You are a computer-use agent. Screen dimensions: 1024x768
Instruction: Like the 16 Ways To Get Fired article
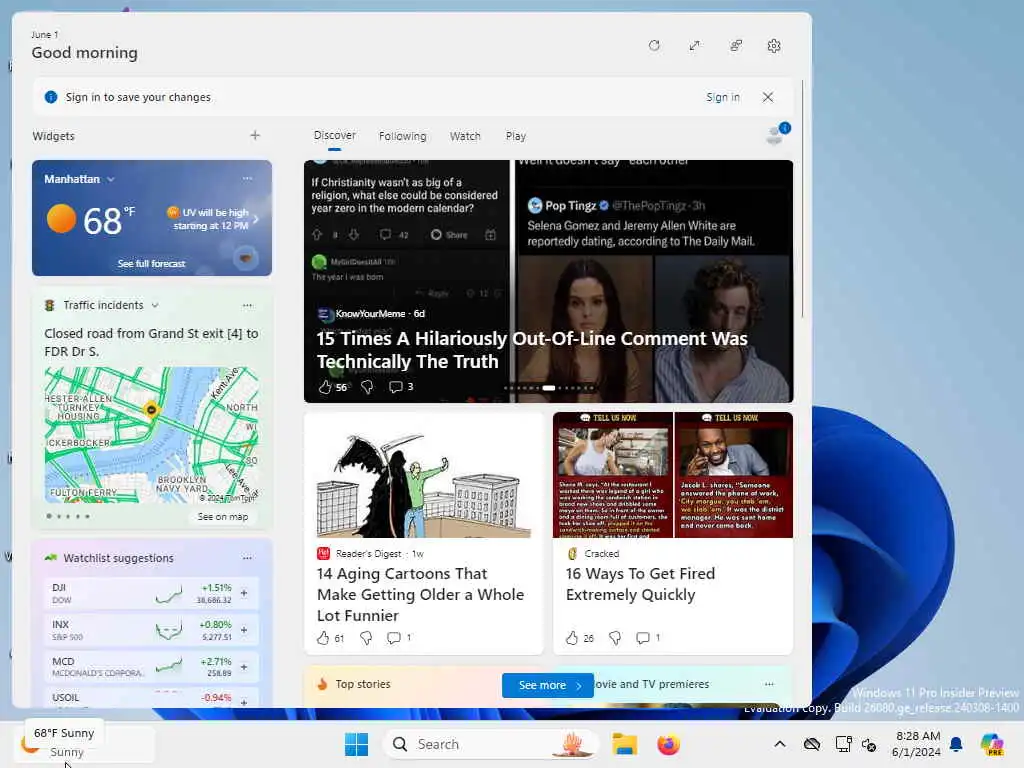571,637
